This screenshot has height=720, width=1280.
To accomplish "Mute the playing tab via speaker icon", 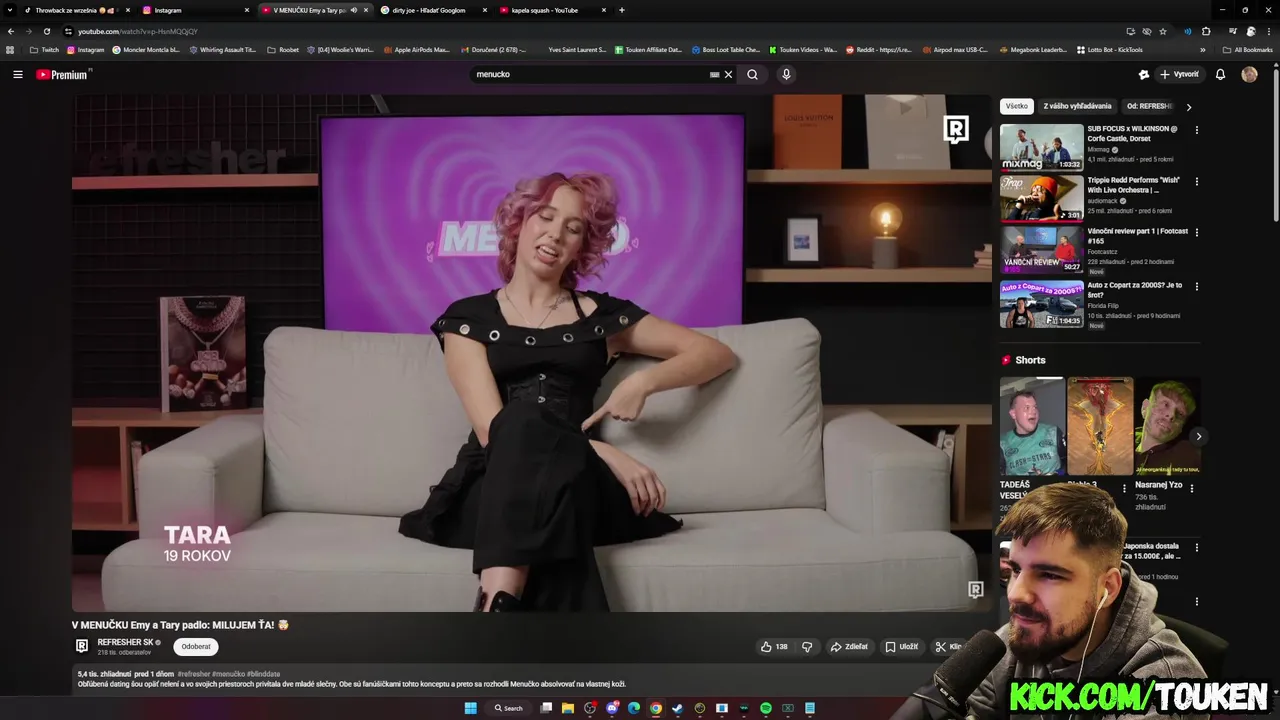I will 353,10.
